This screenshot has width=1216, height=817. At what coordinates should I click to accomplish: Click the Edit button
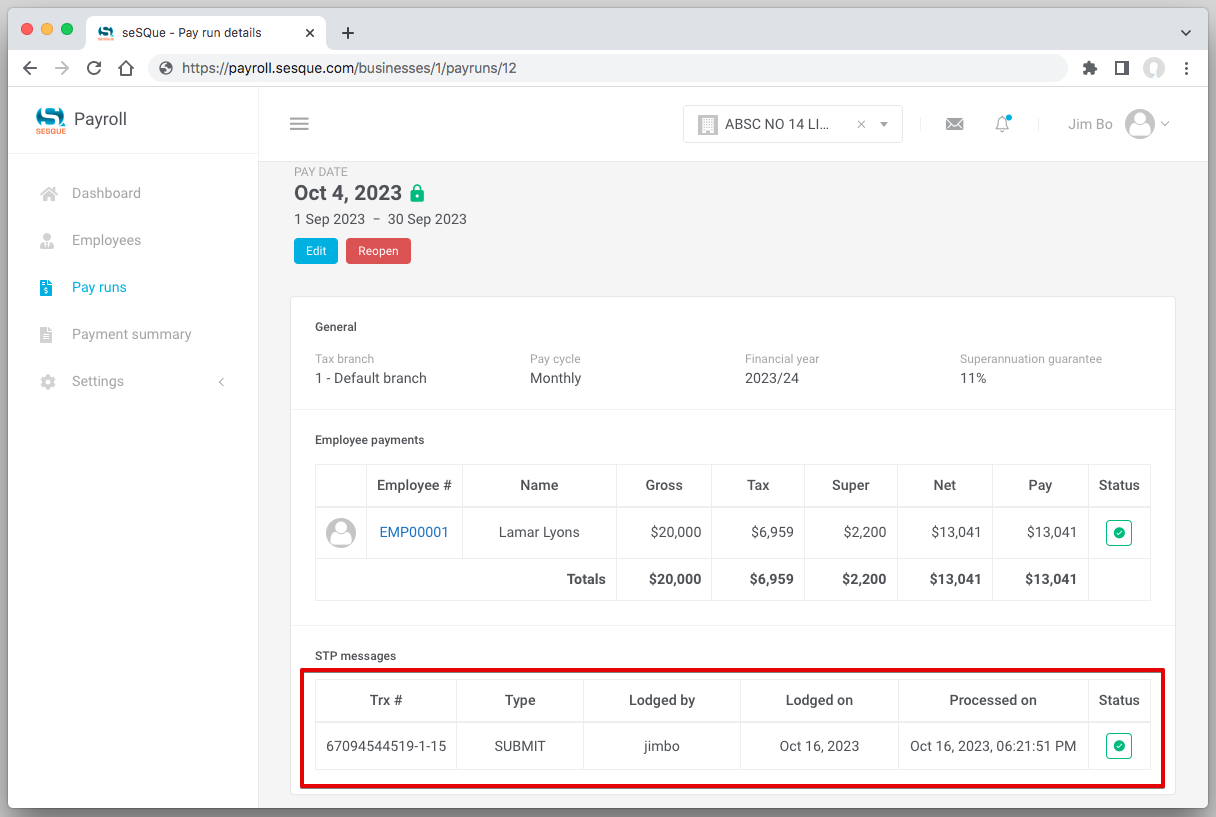point(315,251)
